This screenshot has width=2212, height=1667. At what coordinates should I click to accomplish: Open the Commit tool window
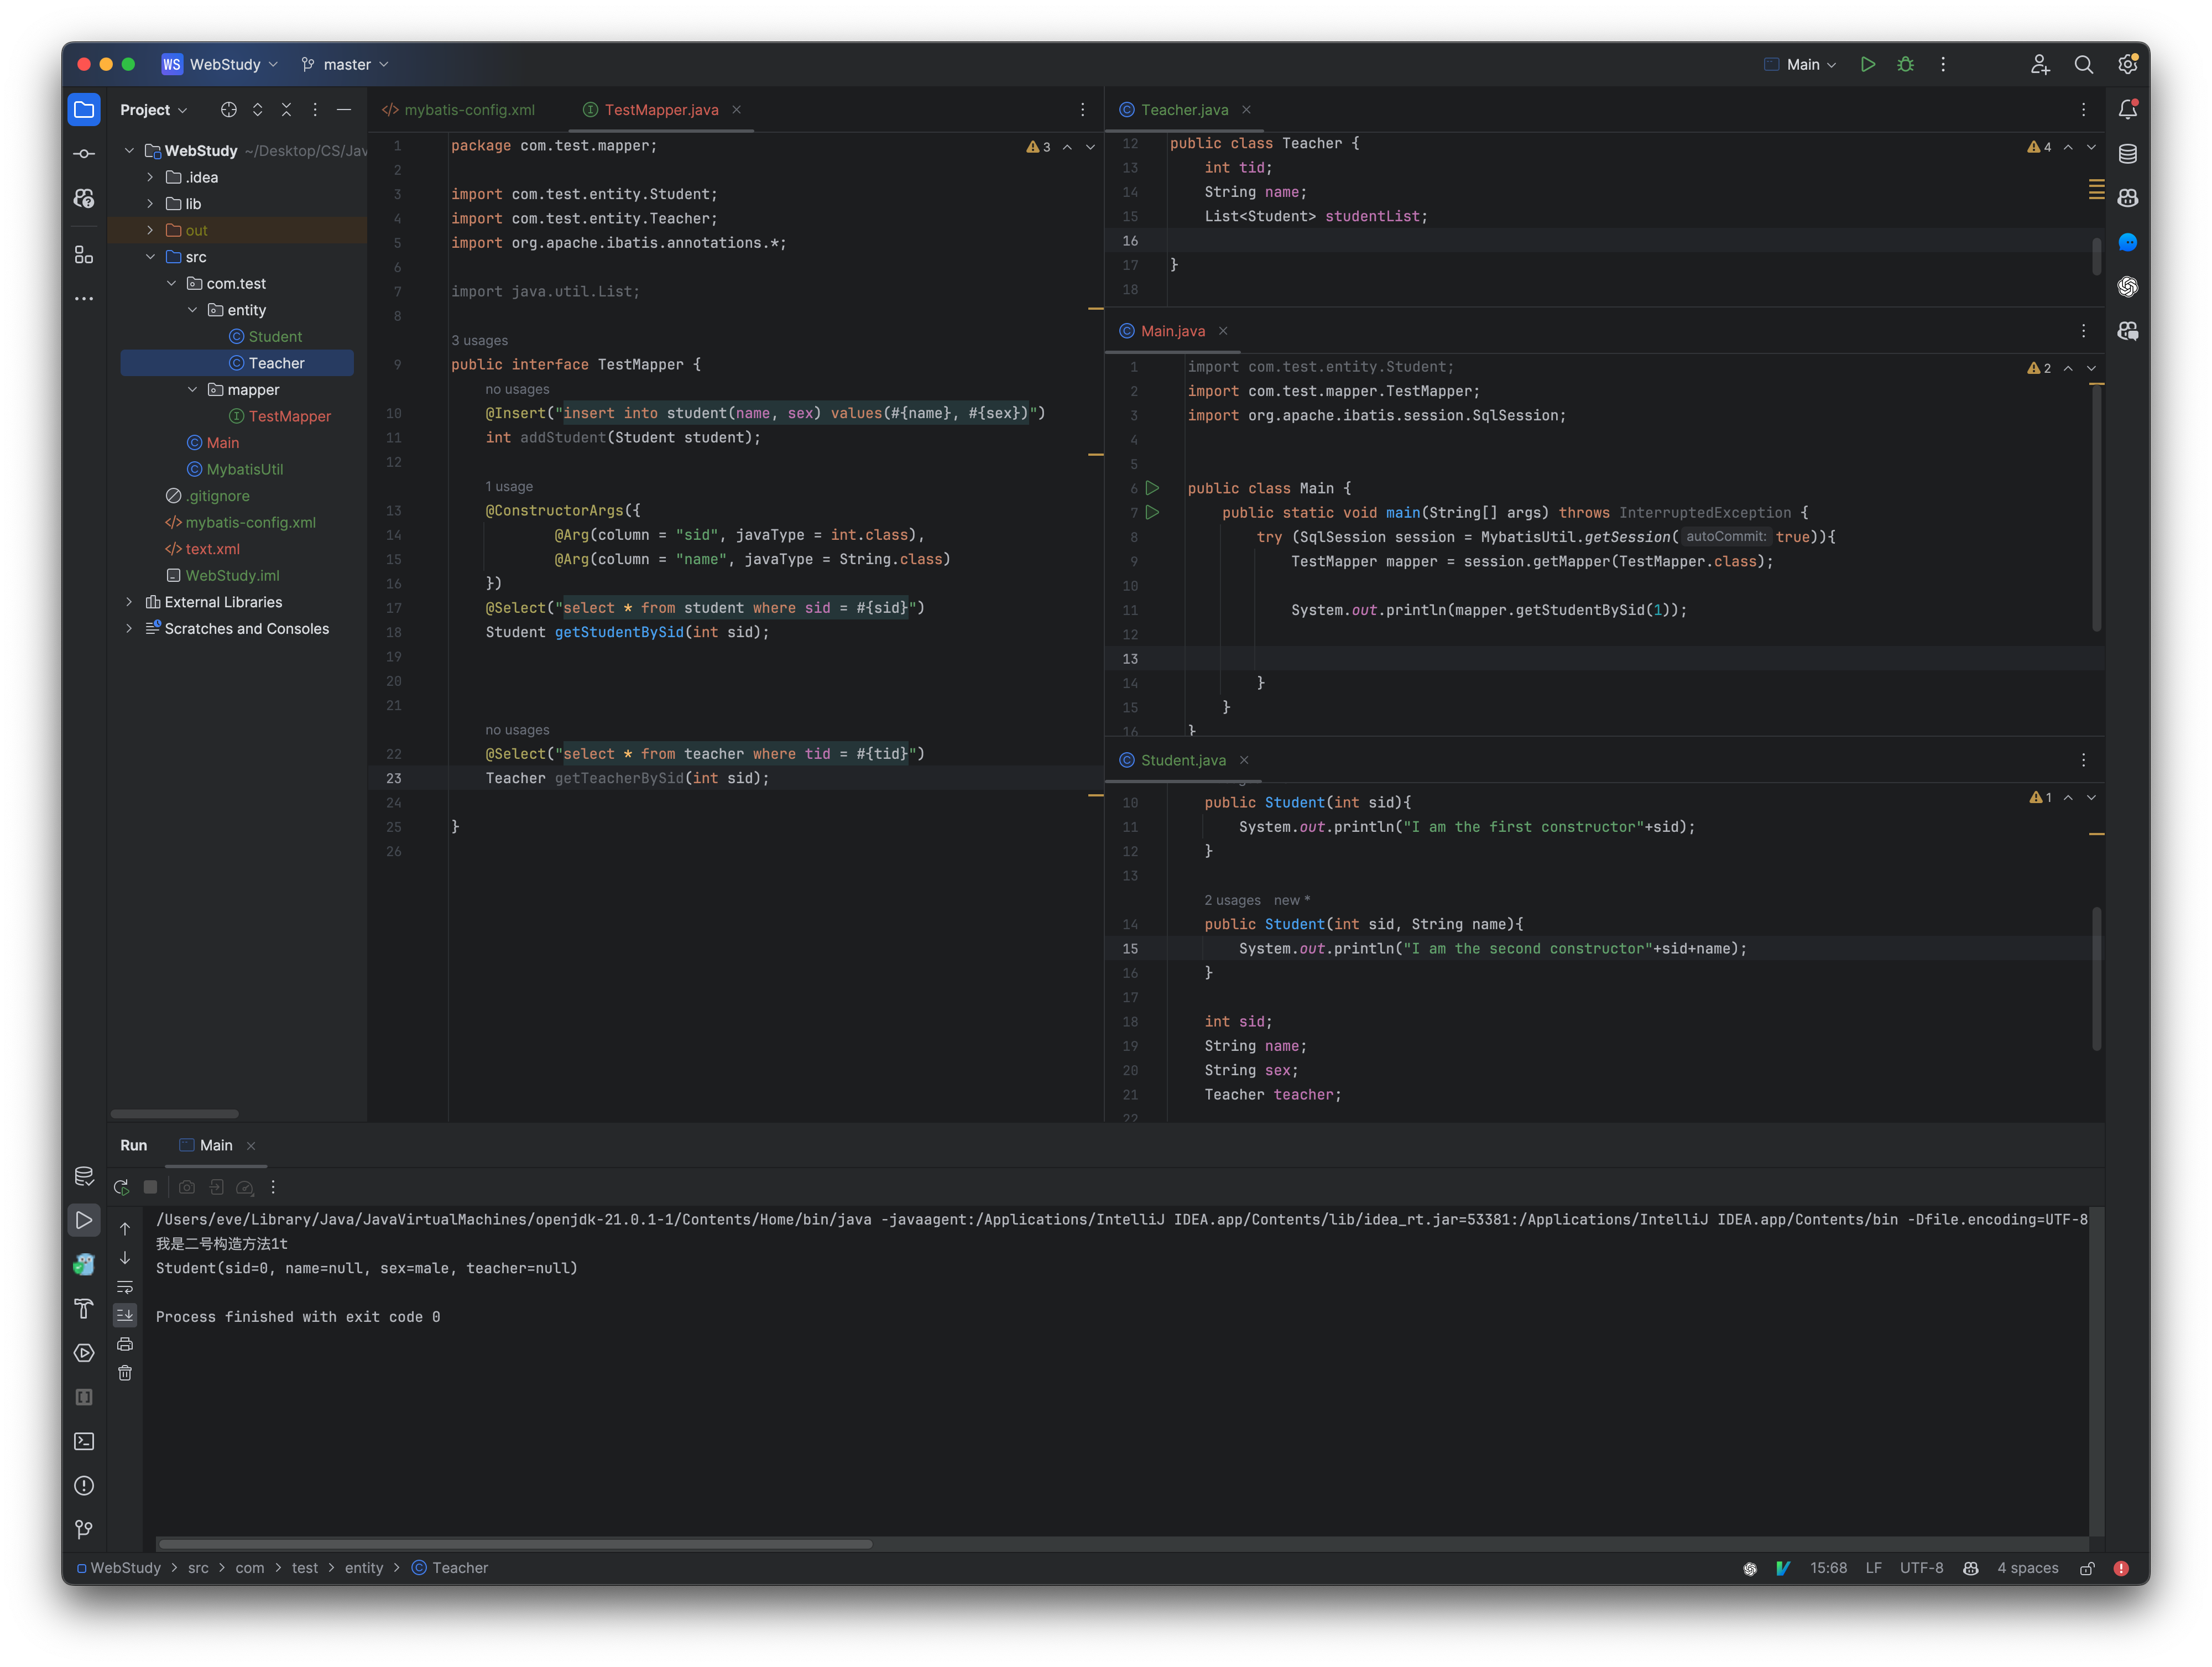coord(84,153)
